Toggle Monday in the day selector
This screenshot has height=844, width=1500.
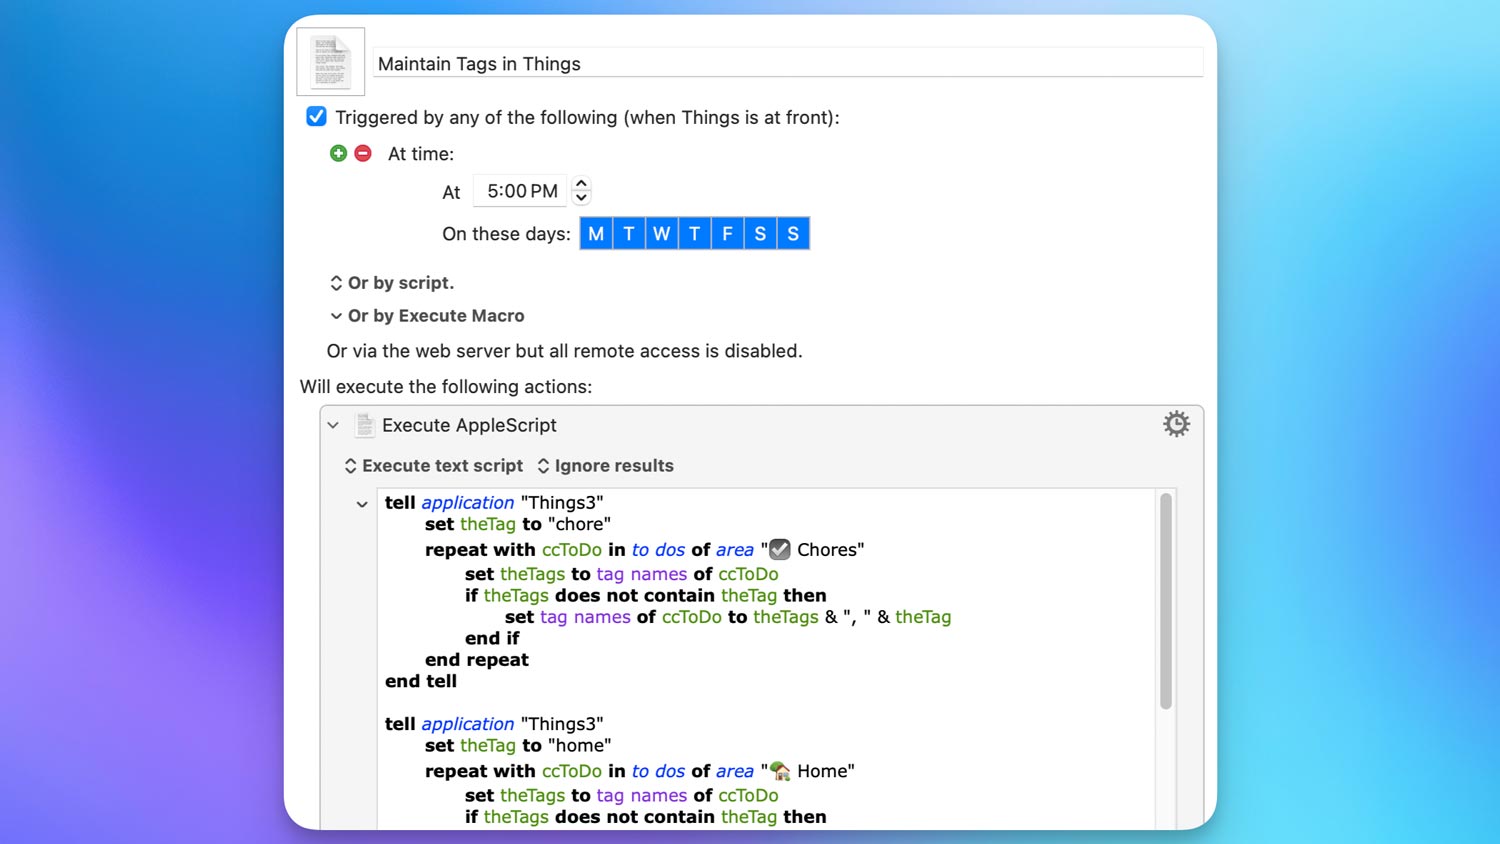click(x=596, y=234)
